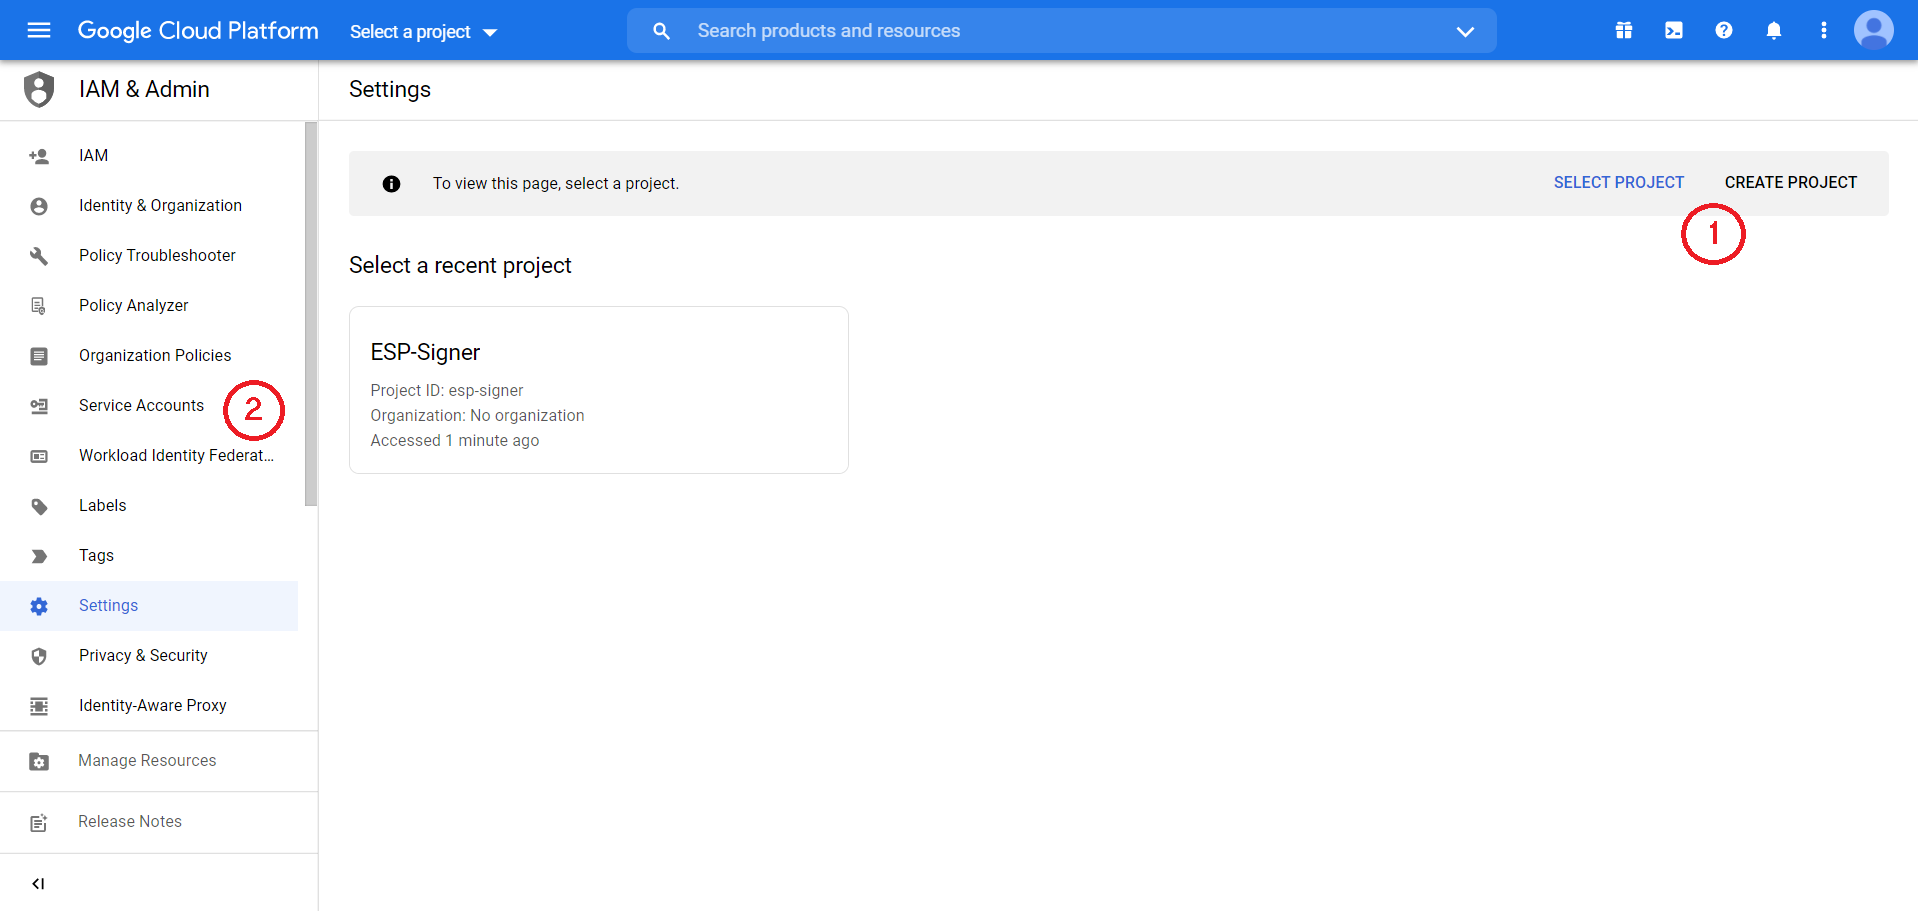This screenshot has height=911, width=1918.
Task: Click the Labels tag icon
Action: pos(39,506)
